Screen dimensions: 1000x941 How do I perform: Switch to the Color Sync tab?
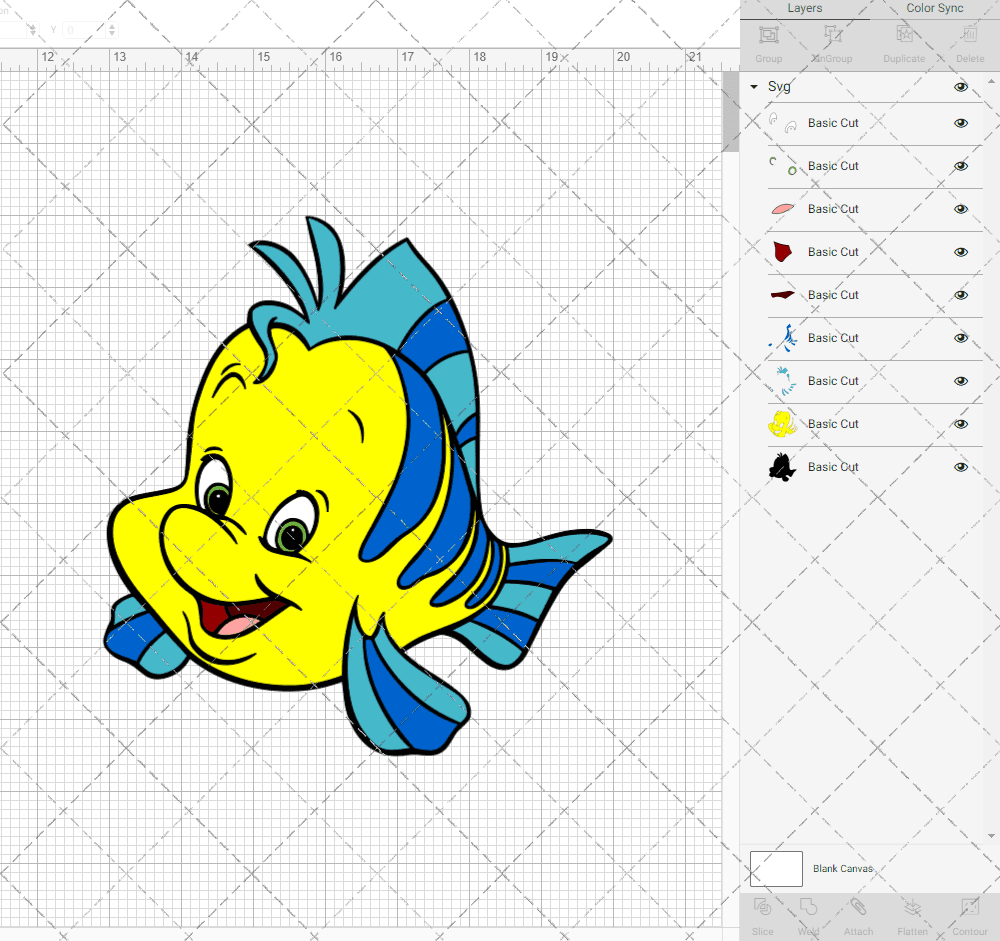click(934, 8)
